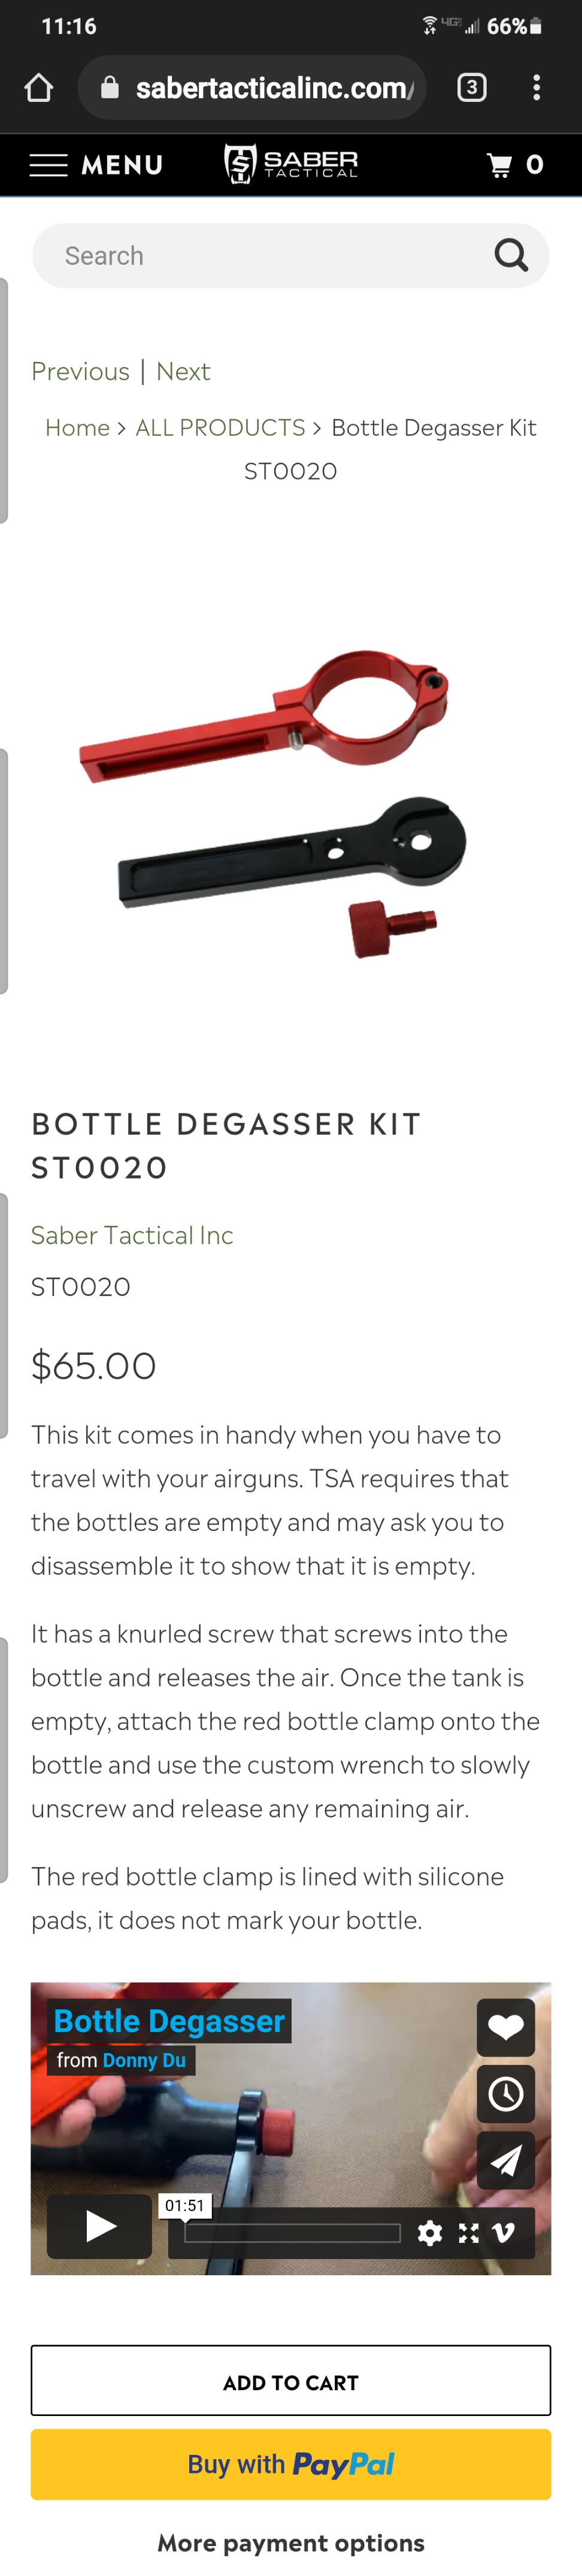Open the Home breadcrumb link
This screenshot has height=2576, width=582.
click(x=77, y=428)
